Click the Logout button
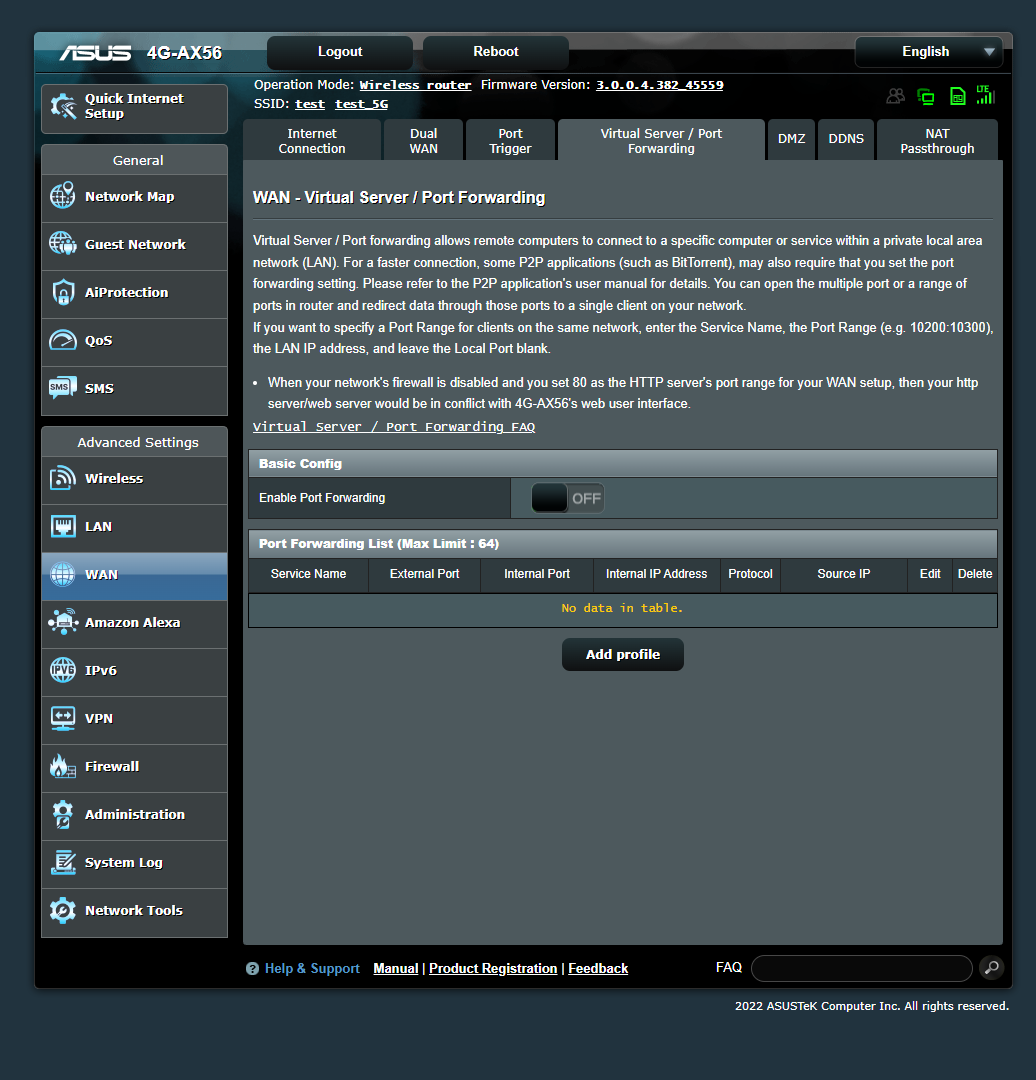Image resolution: width=1036 pixels, height=1080 pixels. tap(340, 52)
